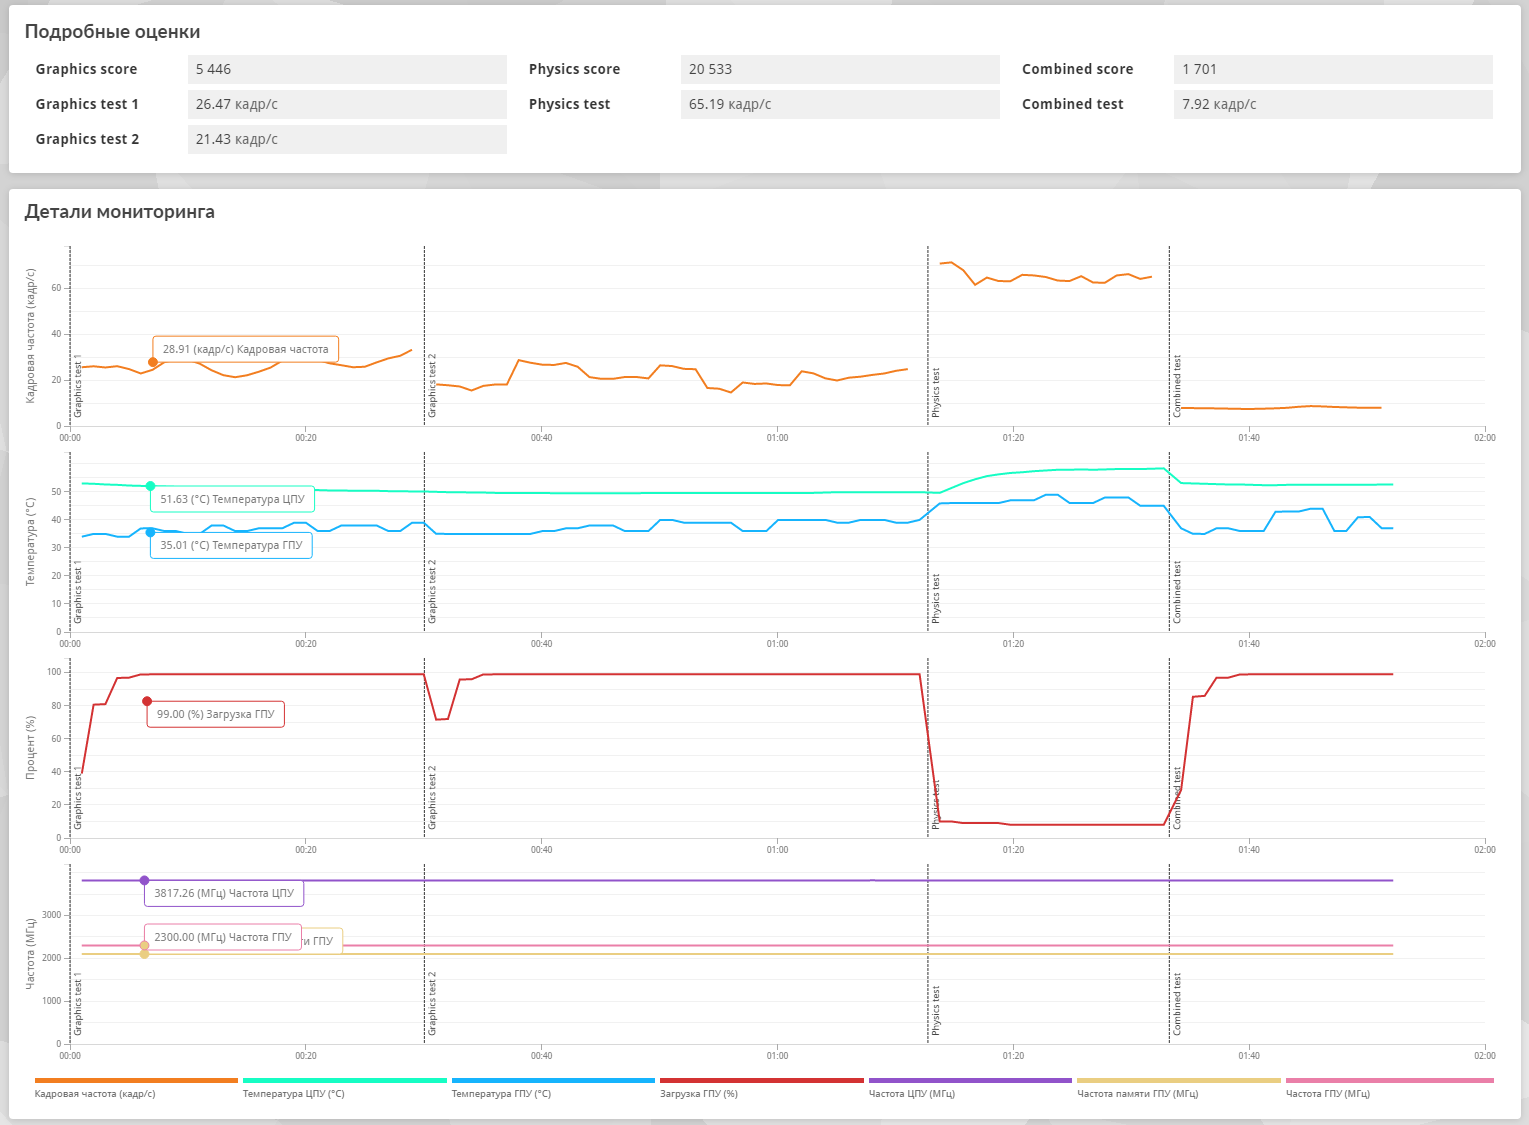The image size is (1529, 1125).
Task: Toggle the pink Частота ГПУ legend item
Action: 1389,1088
